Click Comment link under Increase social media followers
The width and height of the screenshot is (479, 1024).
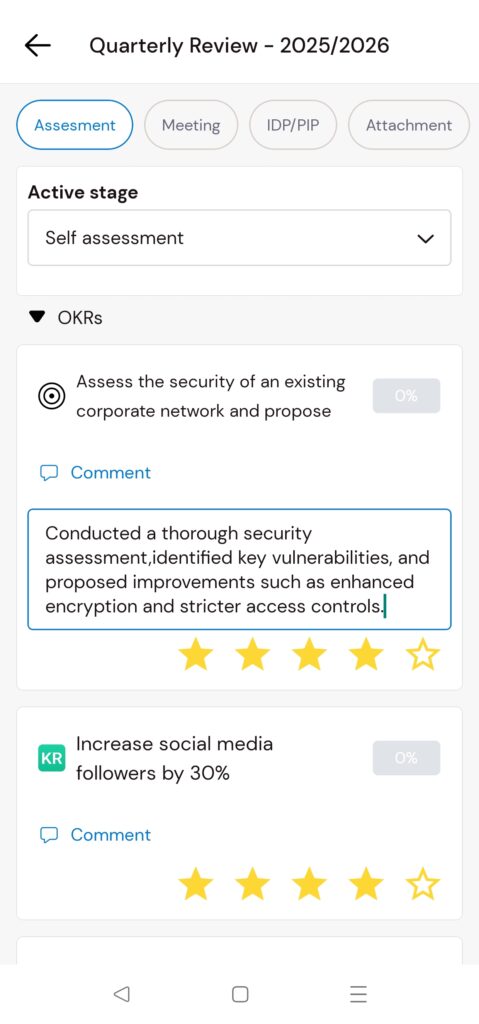click(x=110, y=835)
